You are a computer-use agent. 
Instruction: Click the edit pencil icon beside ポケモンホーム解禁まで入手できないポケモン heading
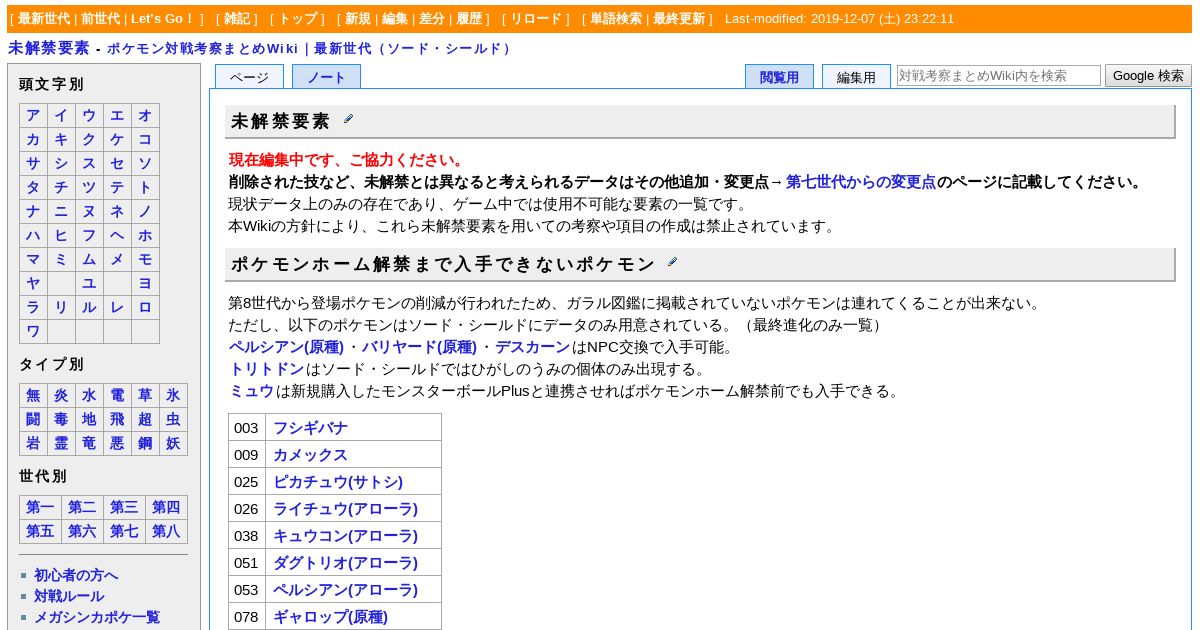tap(672, 262)
